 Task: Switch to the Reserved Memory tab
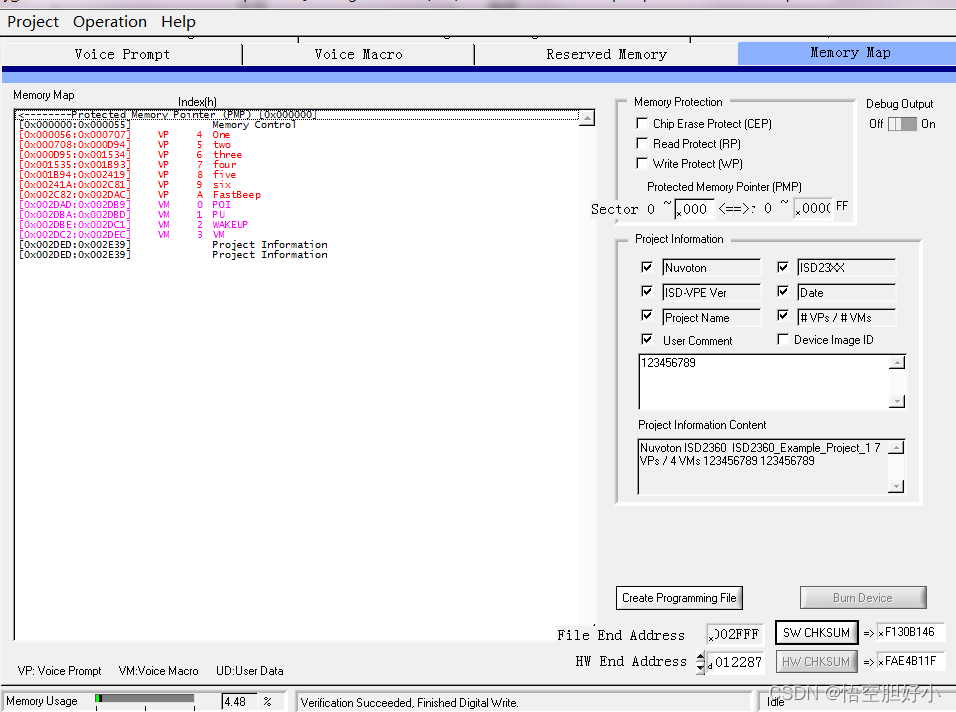tap(606, 54)
